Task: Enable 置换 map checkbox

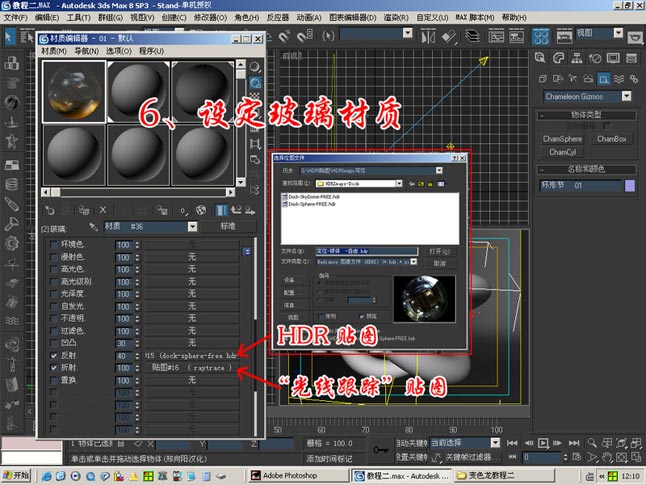Action: point(54,380)
